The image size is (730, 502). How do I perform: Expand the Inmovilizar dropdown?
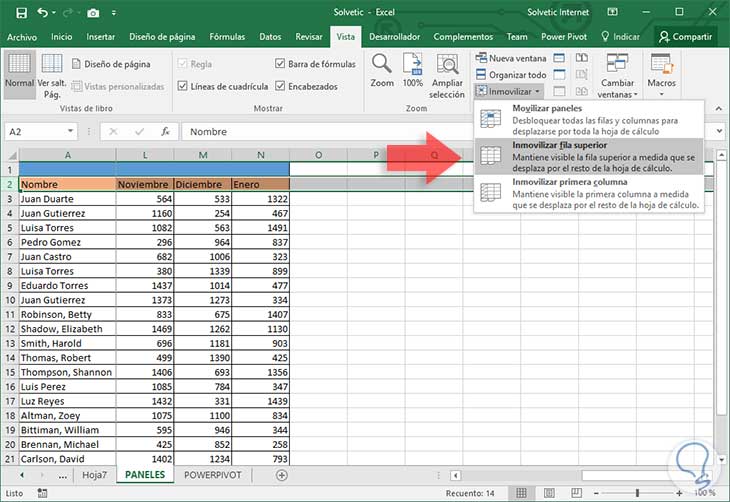tap(509, 91)
